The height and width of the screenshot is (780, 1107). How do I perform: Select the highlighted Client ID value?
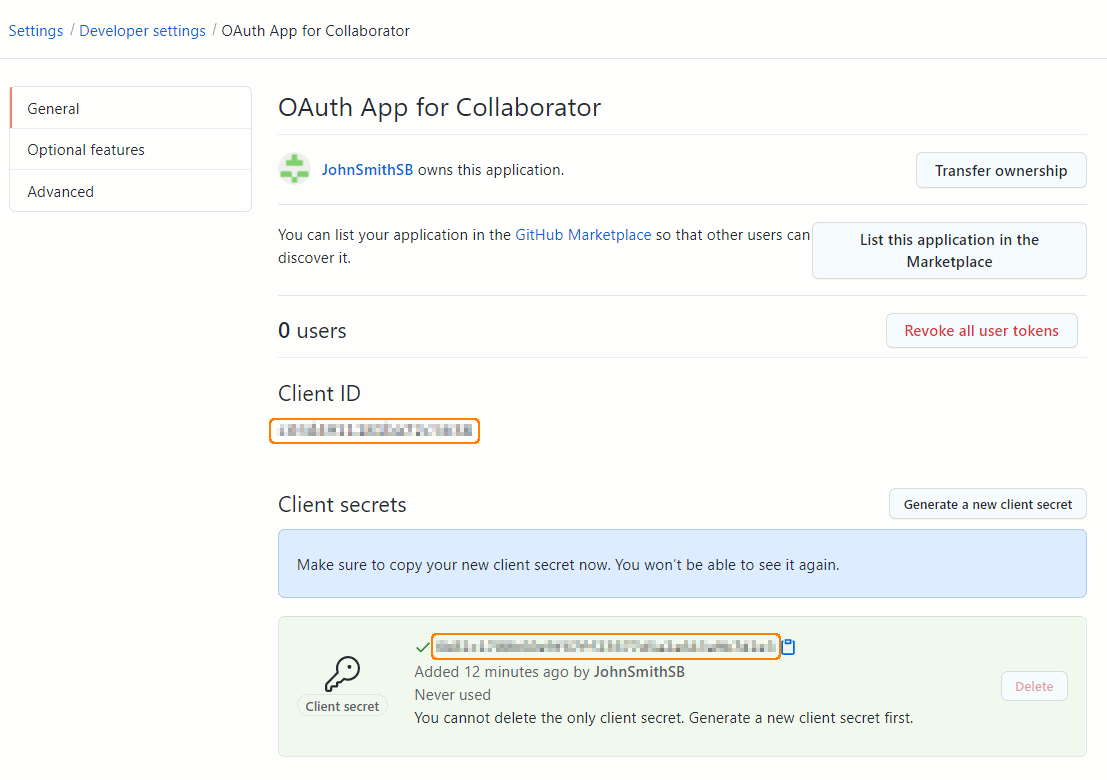pyautogui.click(x=374, y=431)
